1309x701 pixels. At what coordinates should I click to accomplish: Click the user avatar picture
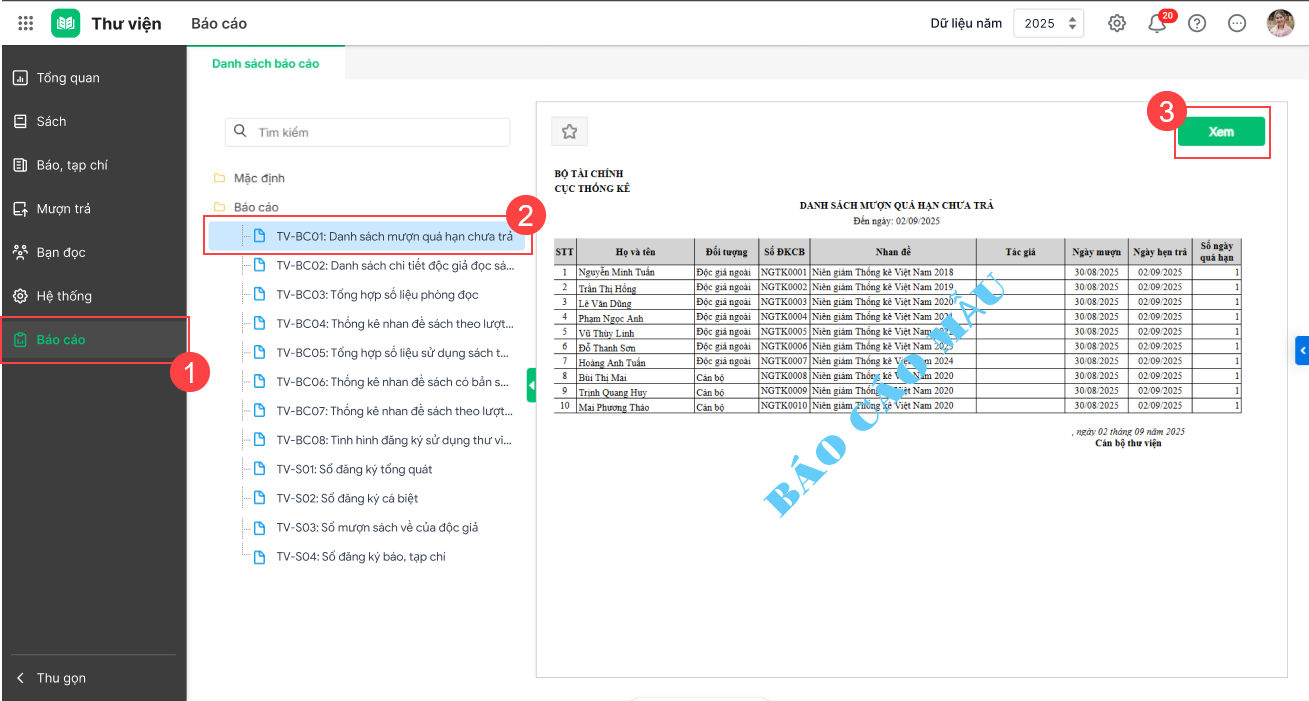click(x=1281, y=23)
